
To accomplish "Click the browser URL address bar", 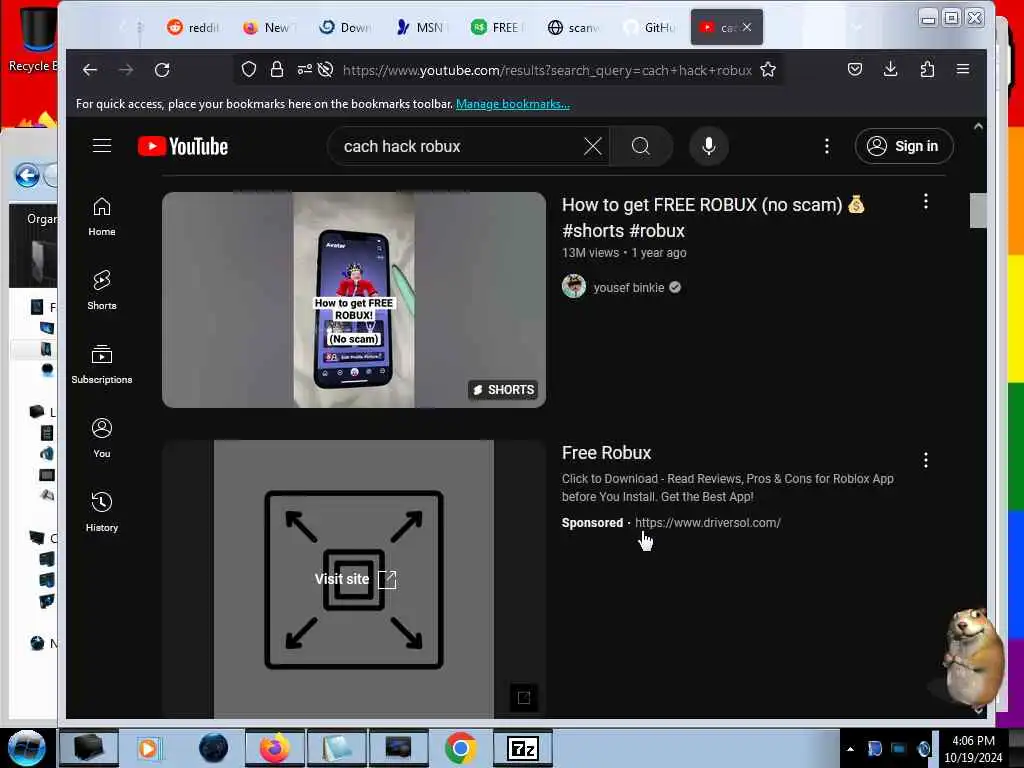I will [547, 70].
